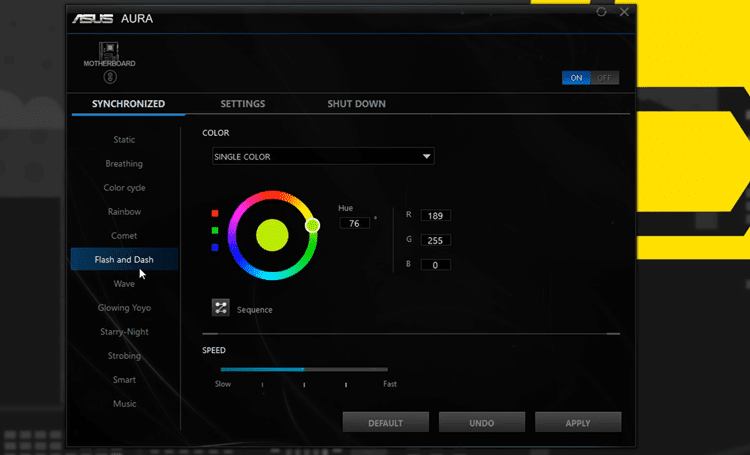Select the Flash and Dash effect

pyautogui.click(x=124, y=259)
